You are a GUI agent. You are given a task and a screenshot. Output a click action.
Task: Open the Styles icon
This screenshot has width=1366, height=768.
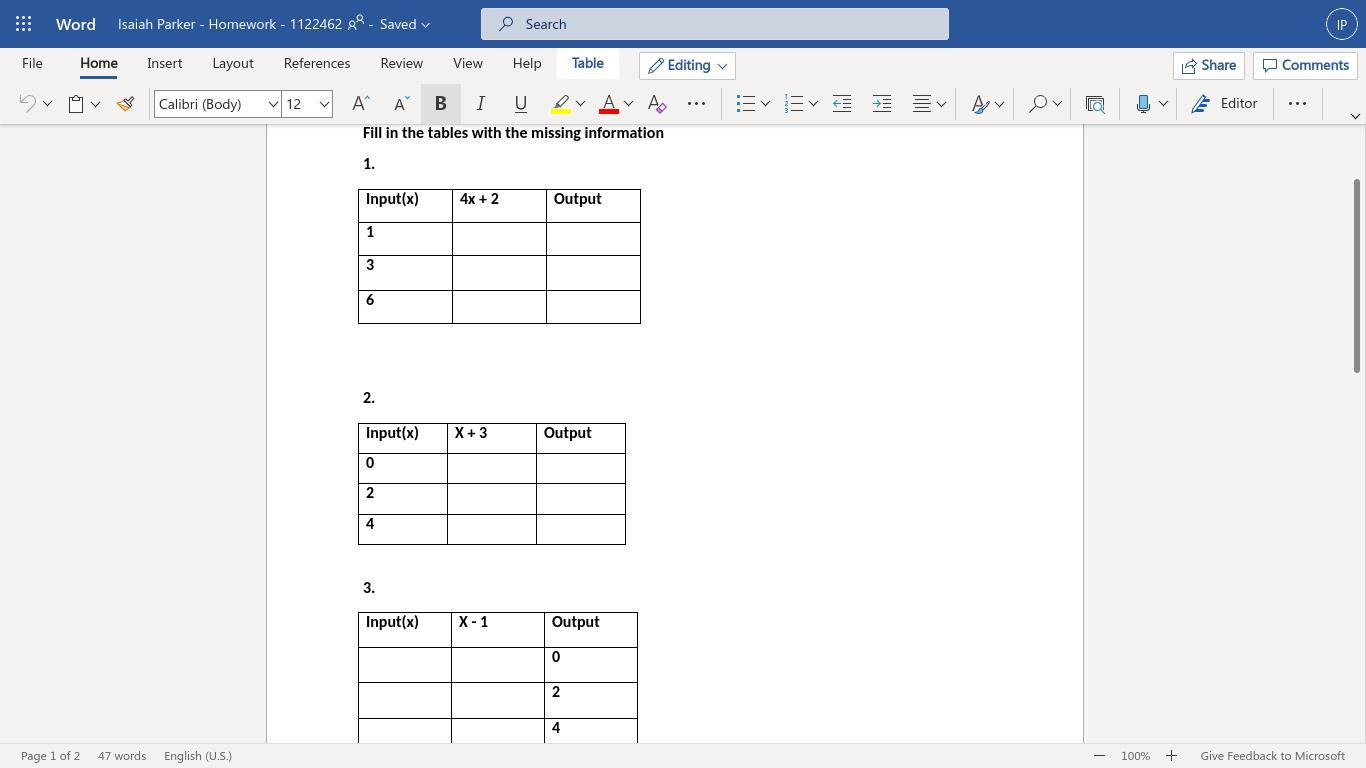coord(980,104)
